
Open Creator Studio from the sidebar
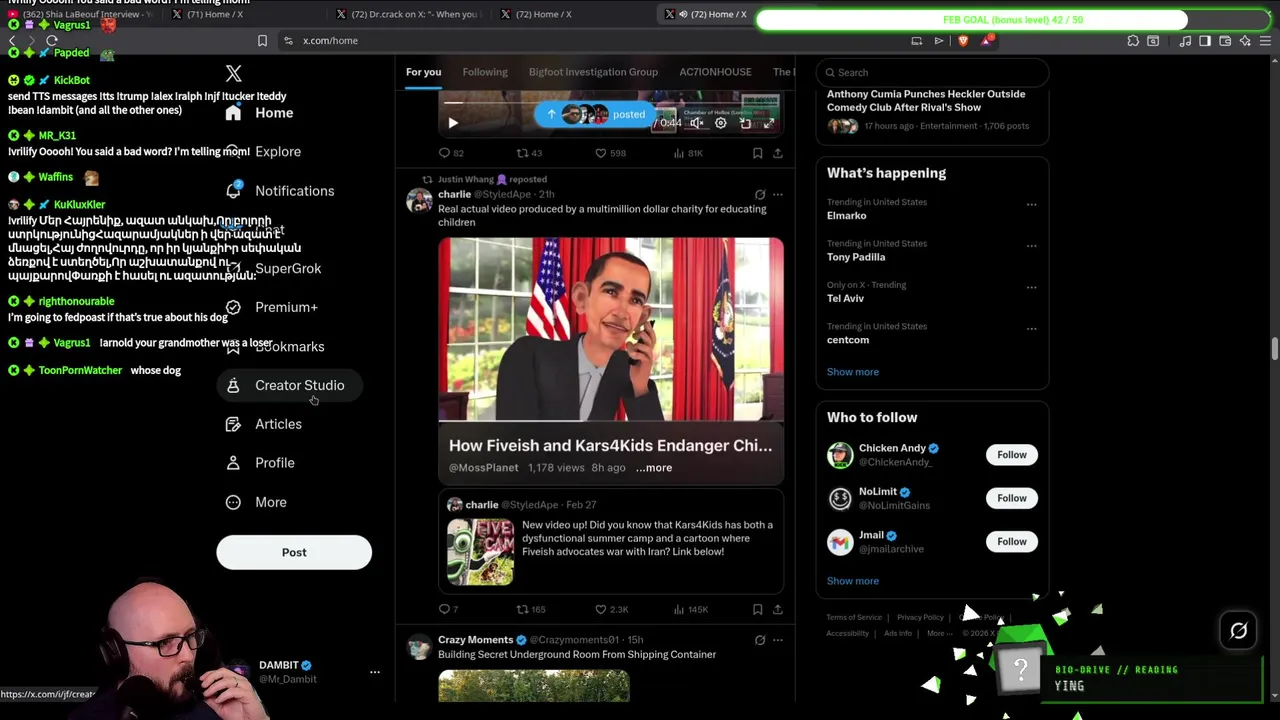(x=288, y=385)
